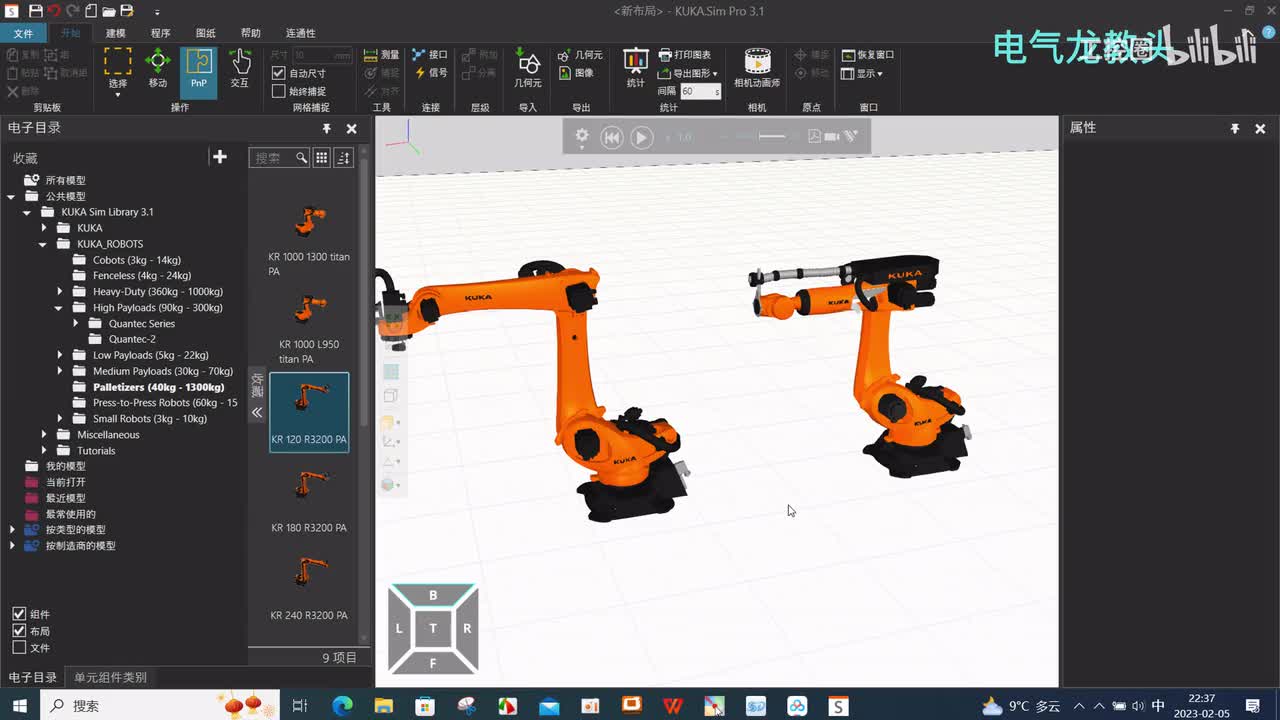Undo the last action in the title bar

tap(55, 11)
